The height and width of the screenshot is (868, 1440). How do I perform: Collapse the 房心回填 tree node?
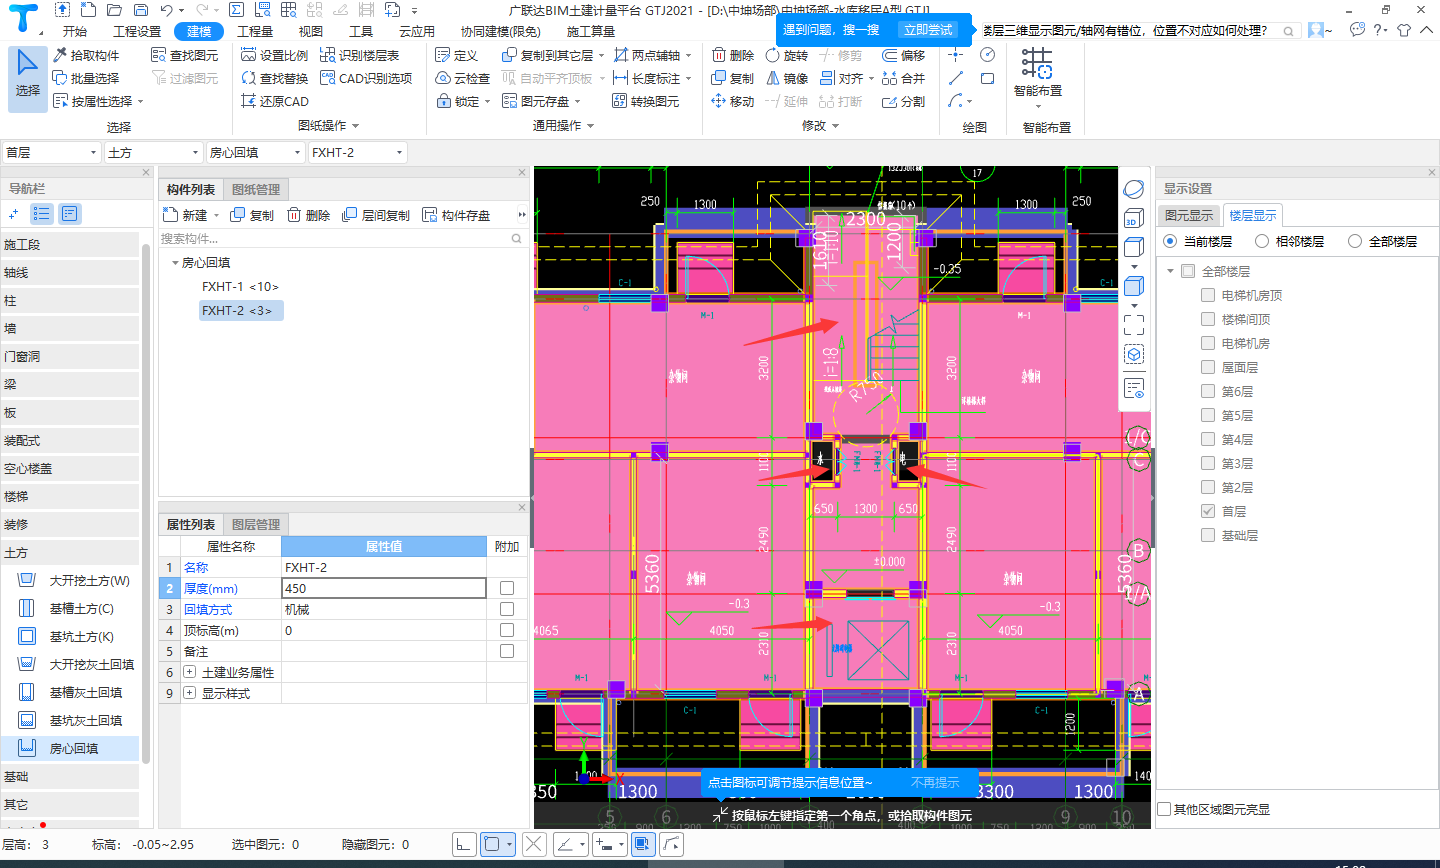[175, 262]
